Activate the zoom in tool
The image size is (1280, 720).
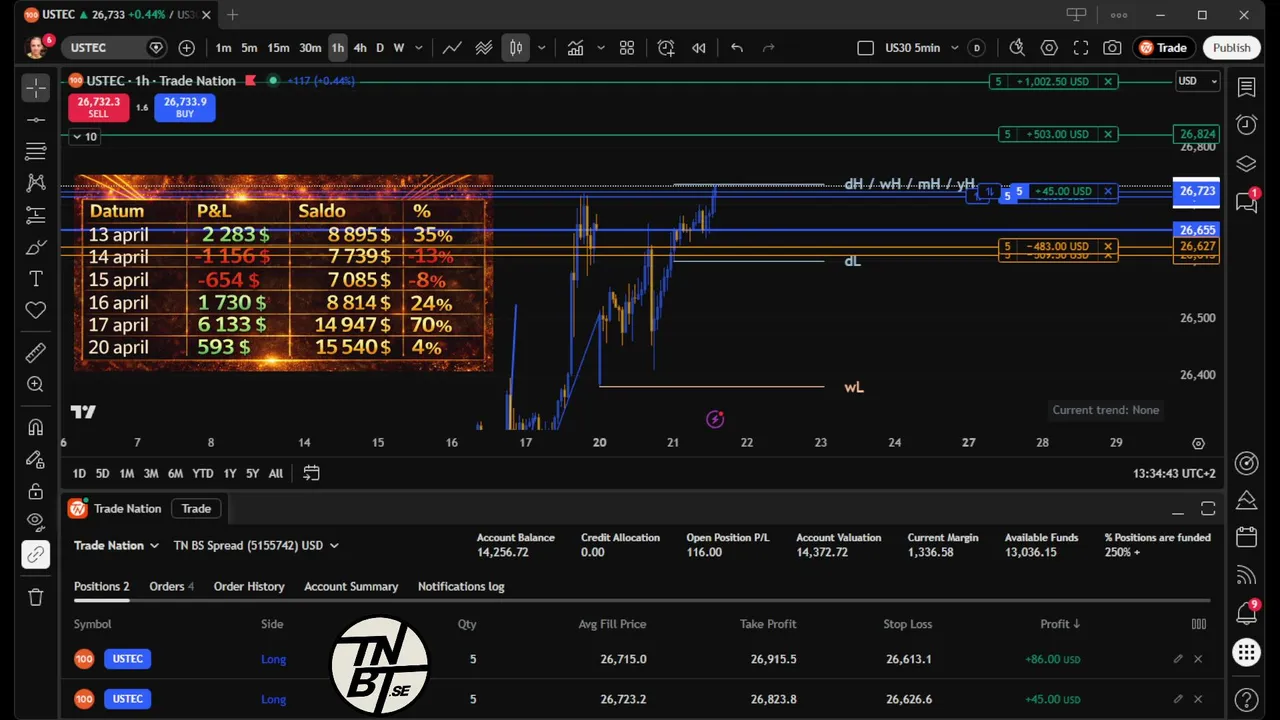click(36, 384)
